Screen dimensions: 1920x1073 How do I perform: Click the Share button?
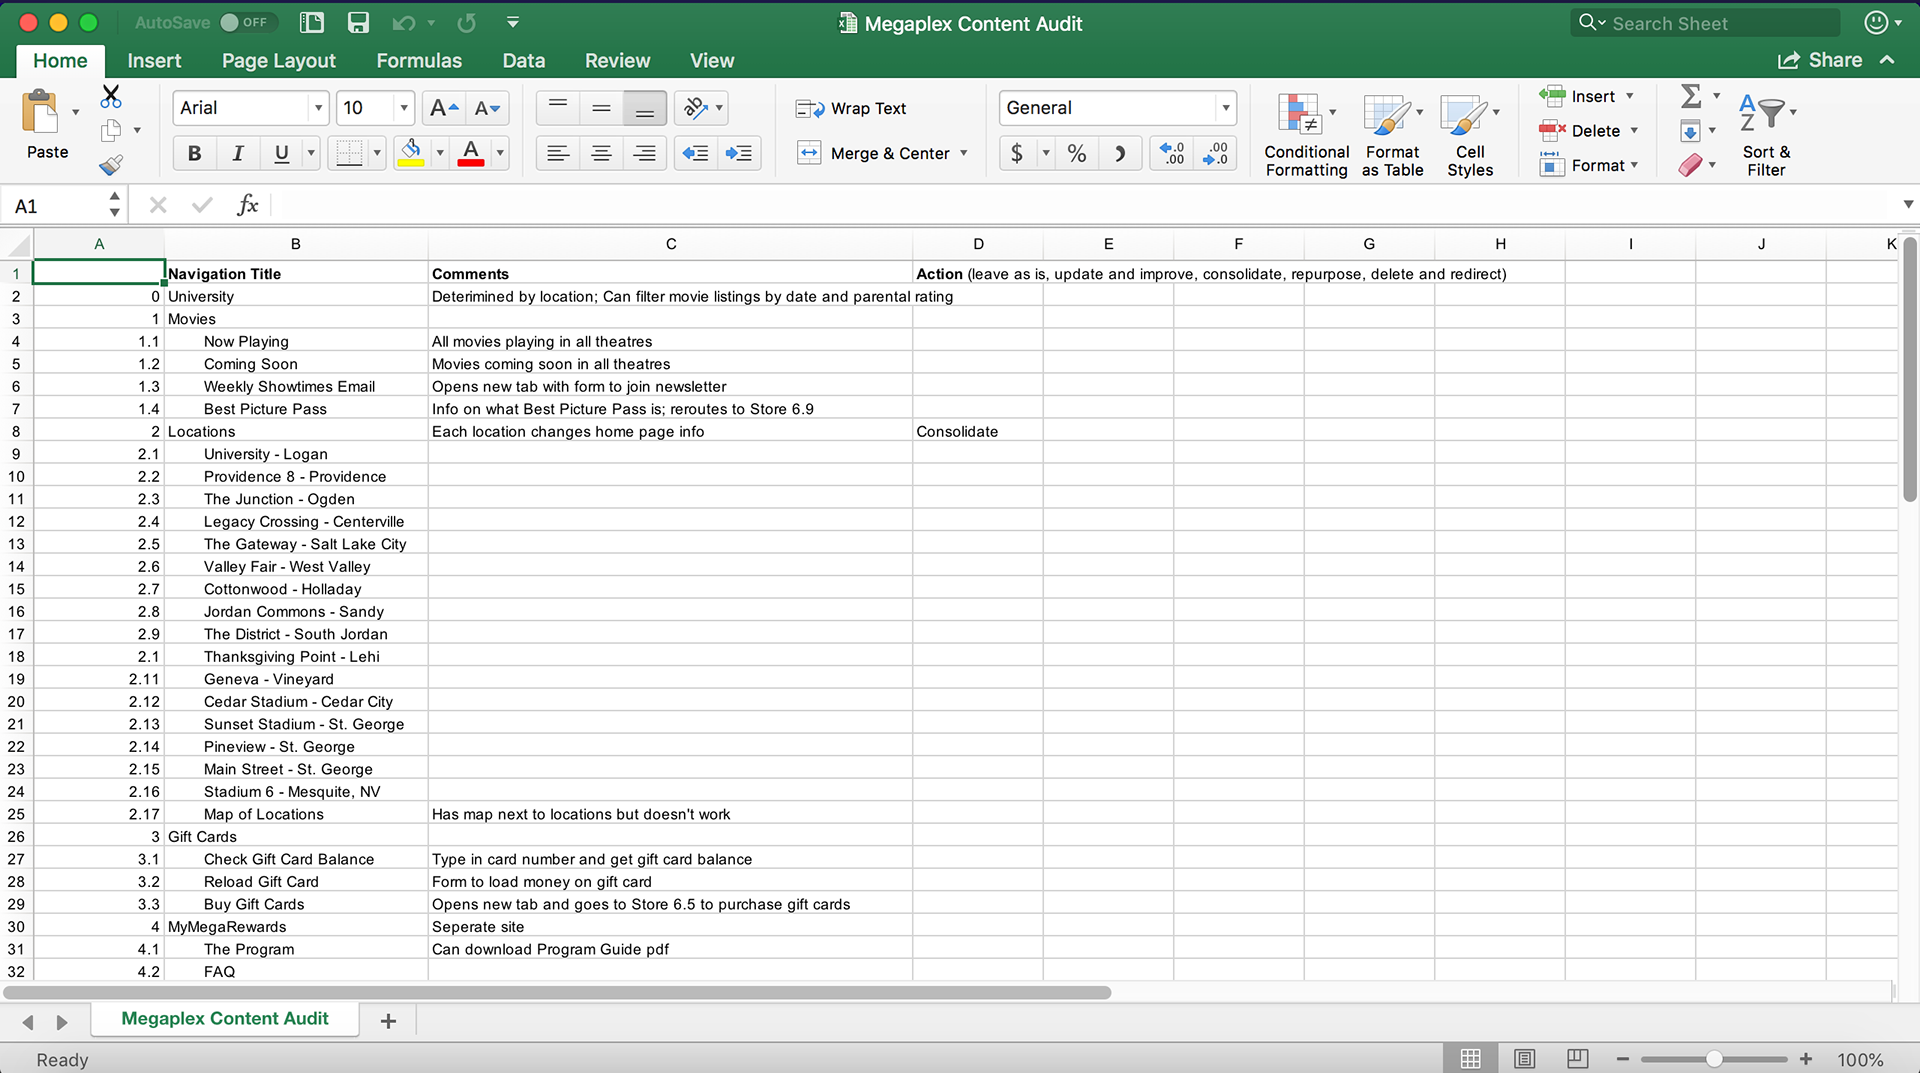1820,60
